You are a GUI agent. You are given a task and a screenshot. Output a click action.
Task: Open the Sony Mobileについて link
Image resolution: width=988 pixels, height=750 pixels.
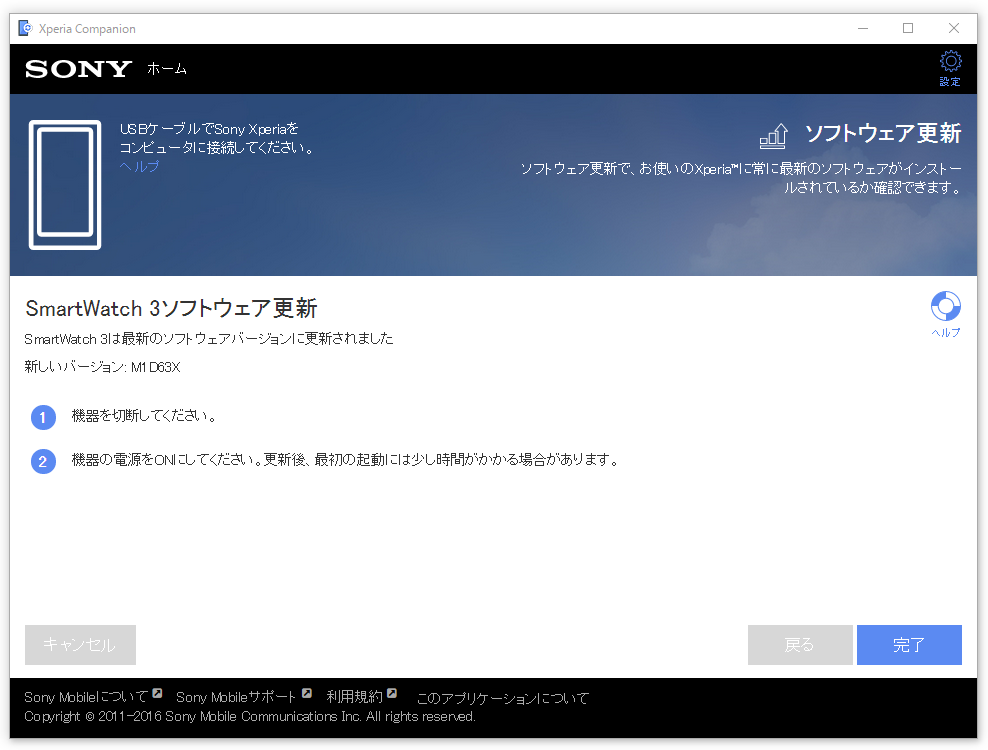[86, 697]
